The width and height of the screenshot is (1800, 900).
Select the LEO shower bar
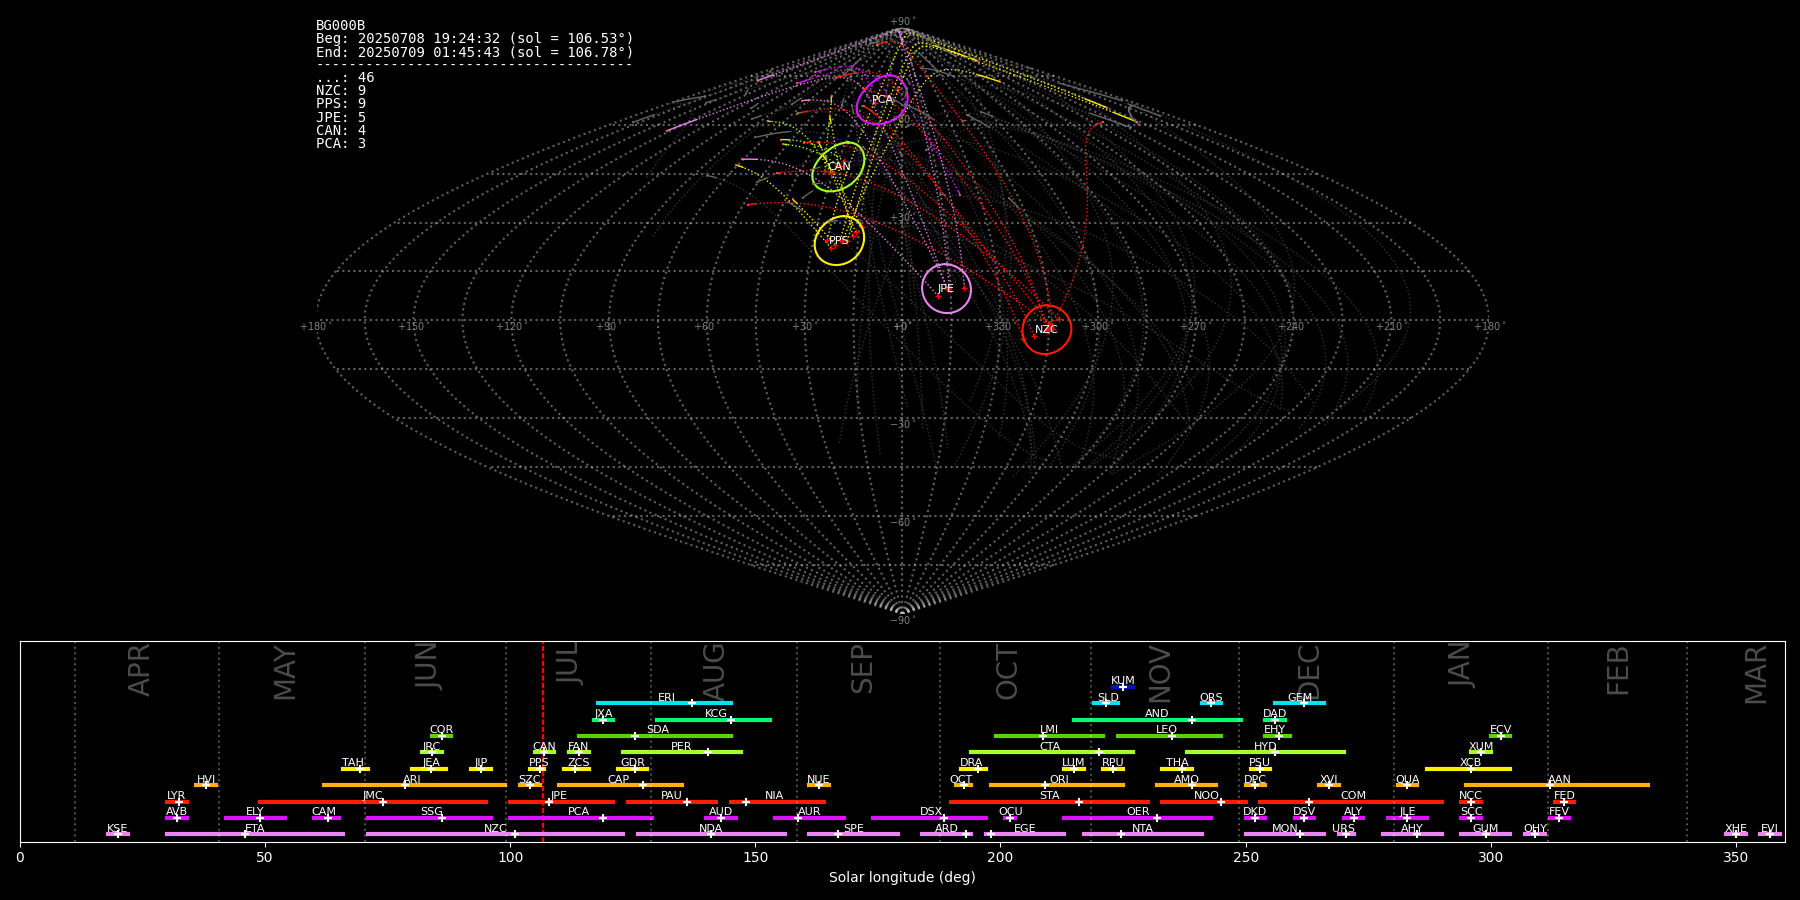[x=1169, y=736]
